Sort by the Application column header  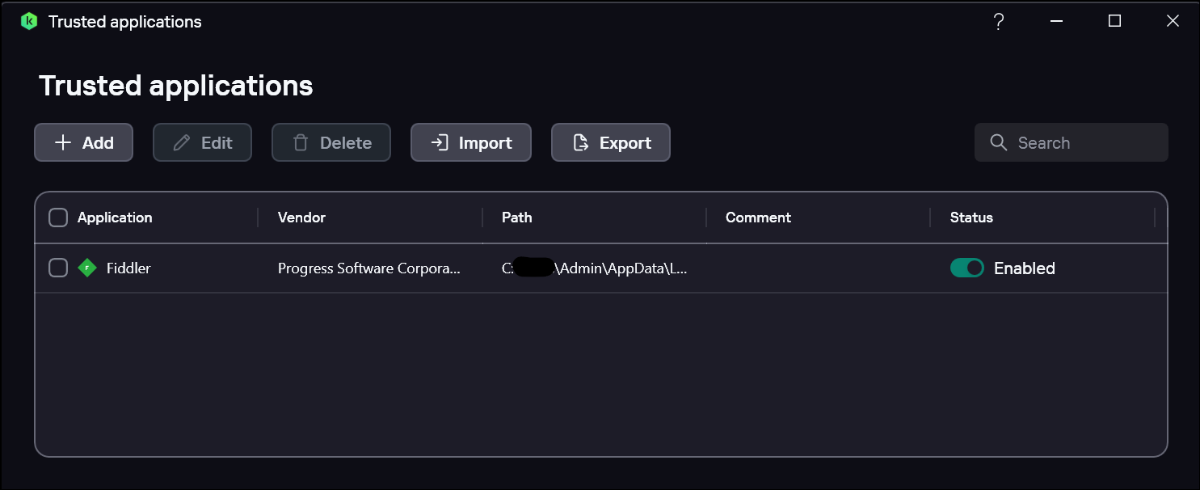pyautogui.click(x=115, y=217)
